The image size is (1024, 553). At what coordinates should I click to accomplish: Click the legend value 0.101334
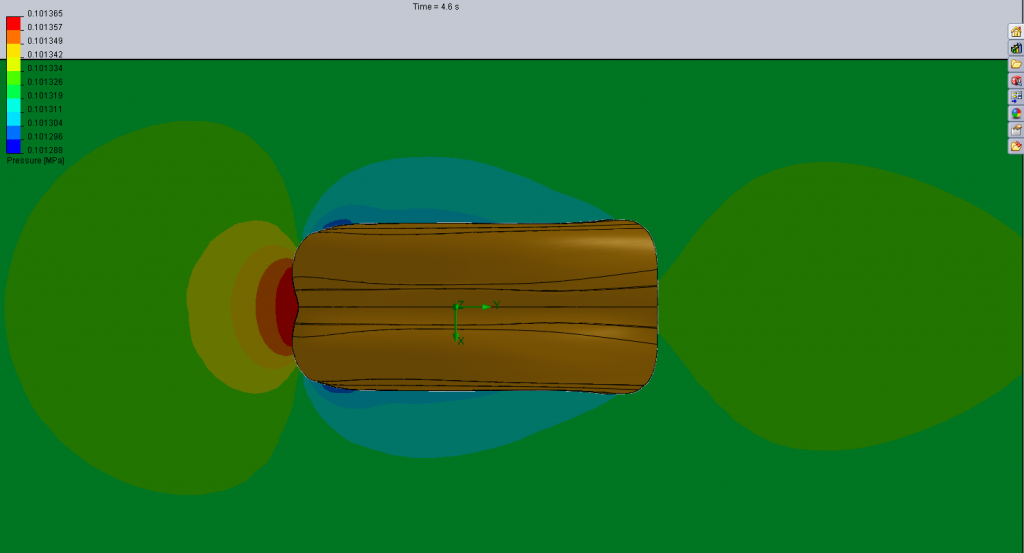pos(45,69)
